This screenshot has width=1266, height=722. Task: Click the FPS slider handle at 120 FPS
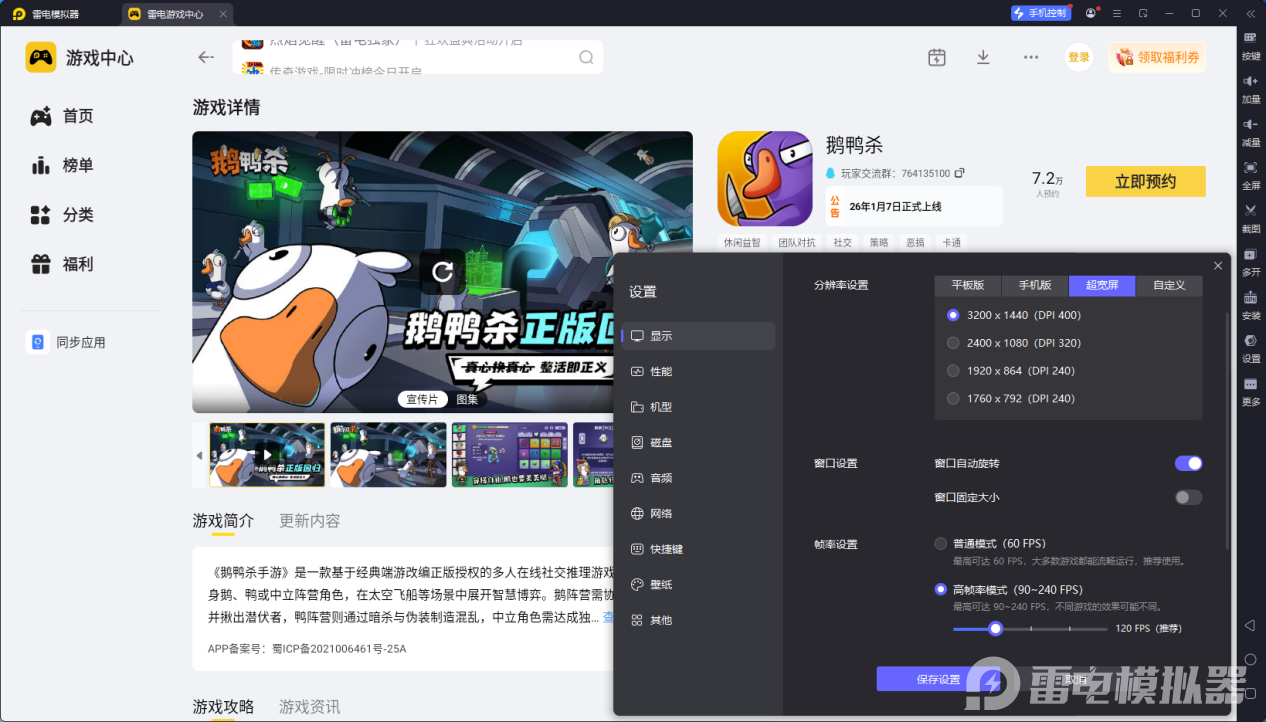click(x=995, y=628)
